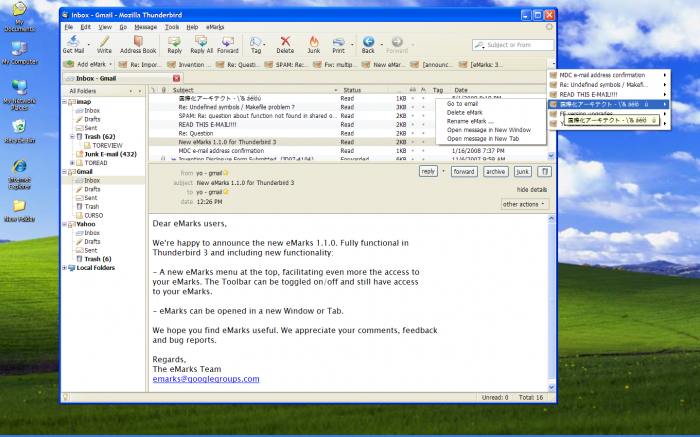
Task: Expand the TOREAD folder
Action: (72, 163)
